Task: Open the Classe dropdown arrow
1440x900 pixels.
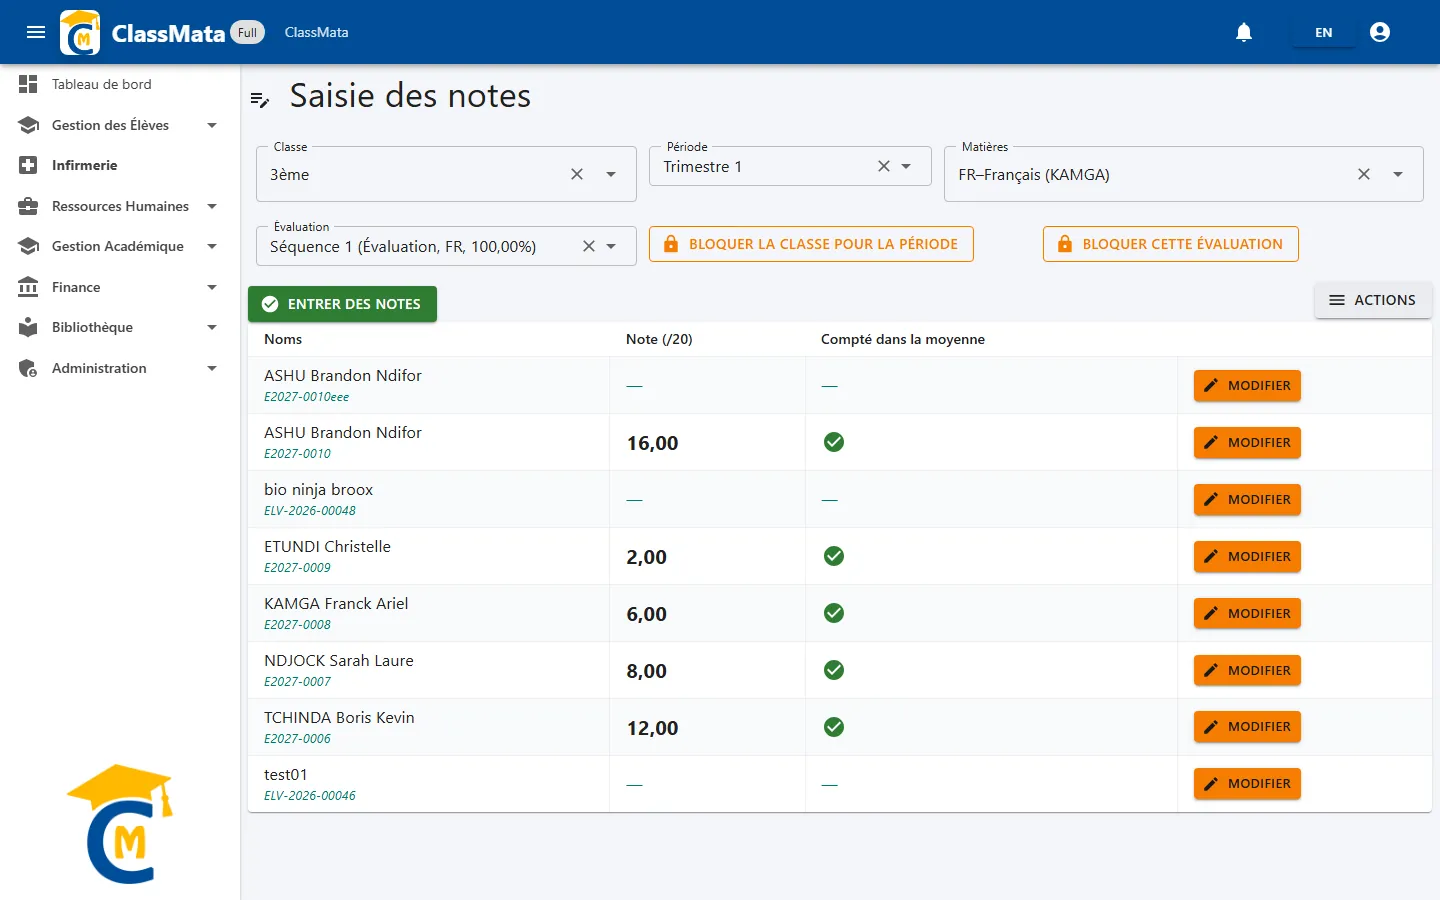Action: point(611,174)
